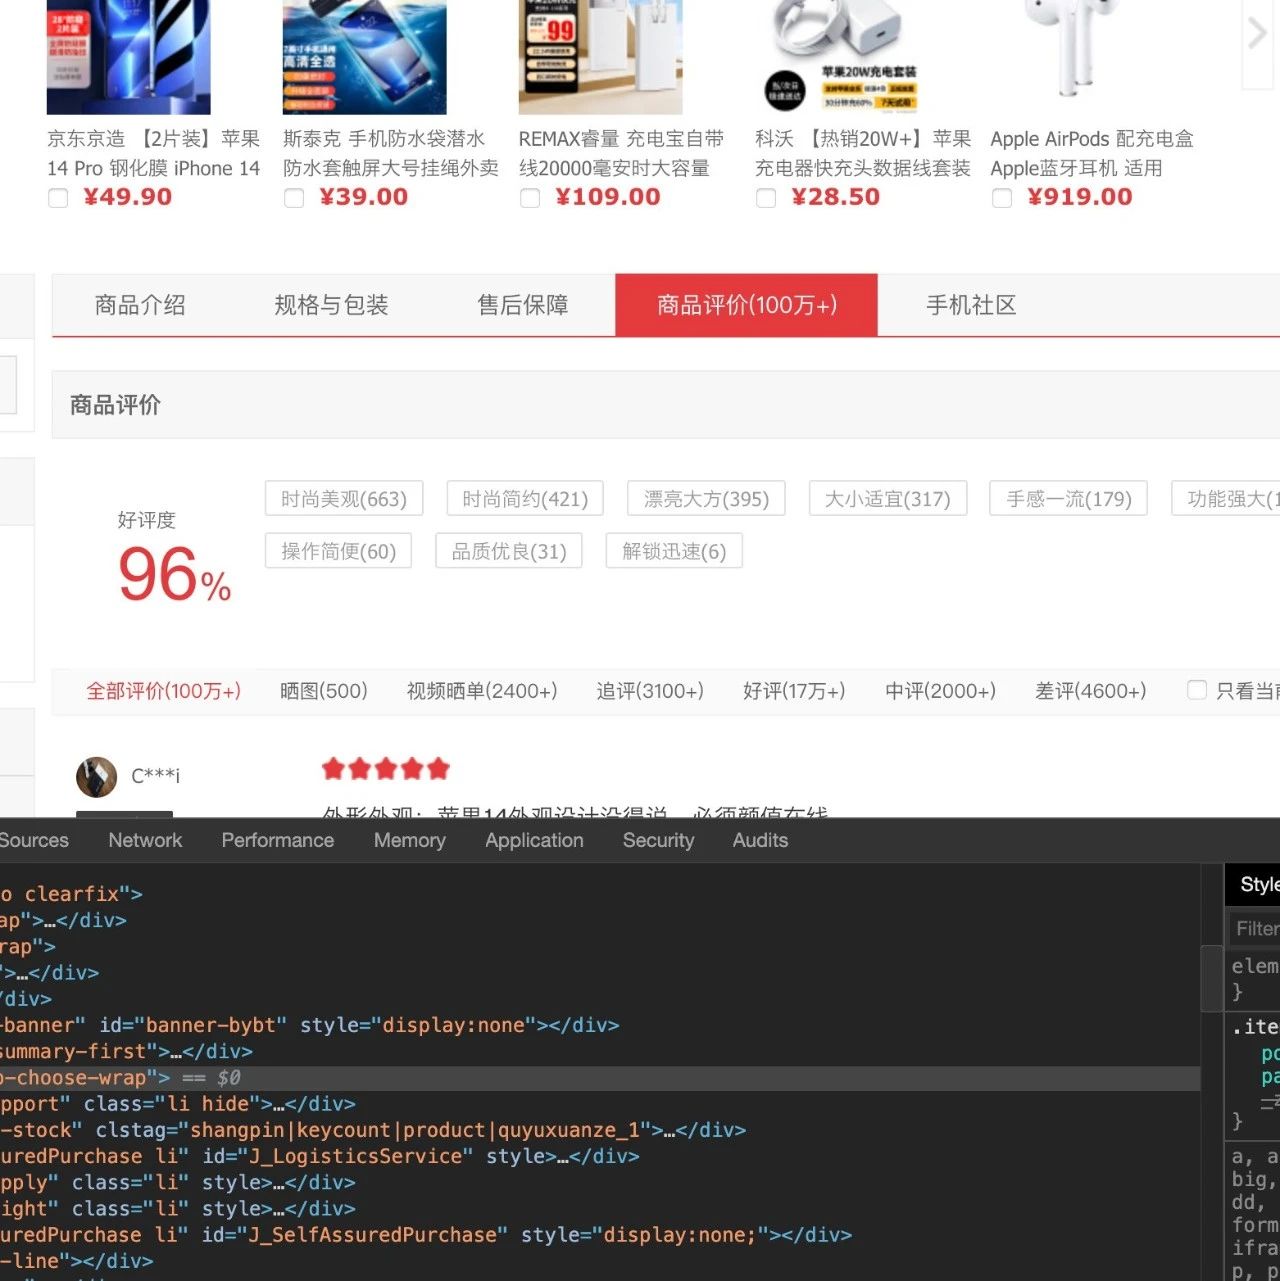Show 晒图(500) photo reviews
This screenshot has height=1281, width=1280.
[324, 691]
